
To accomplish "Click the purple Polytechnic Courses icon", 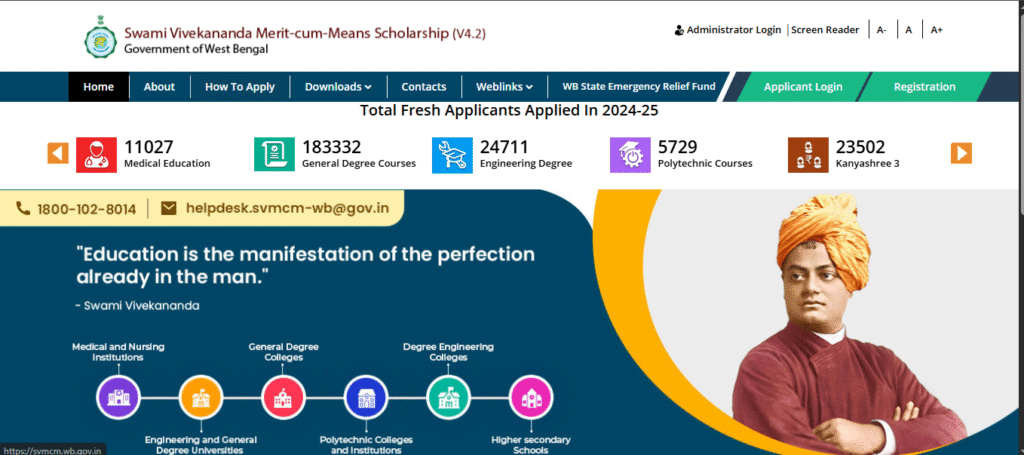I will pyautogui.click(x=630, y=154).
